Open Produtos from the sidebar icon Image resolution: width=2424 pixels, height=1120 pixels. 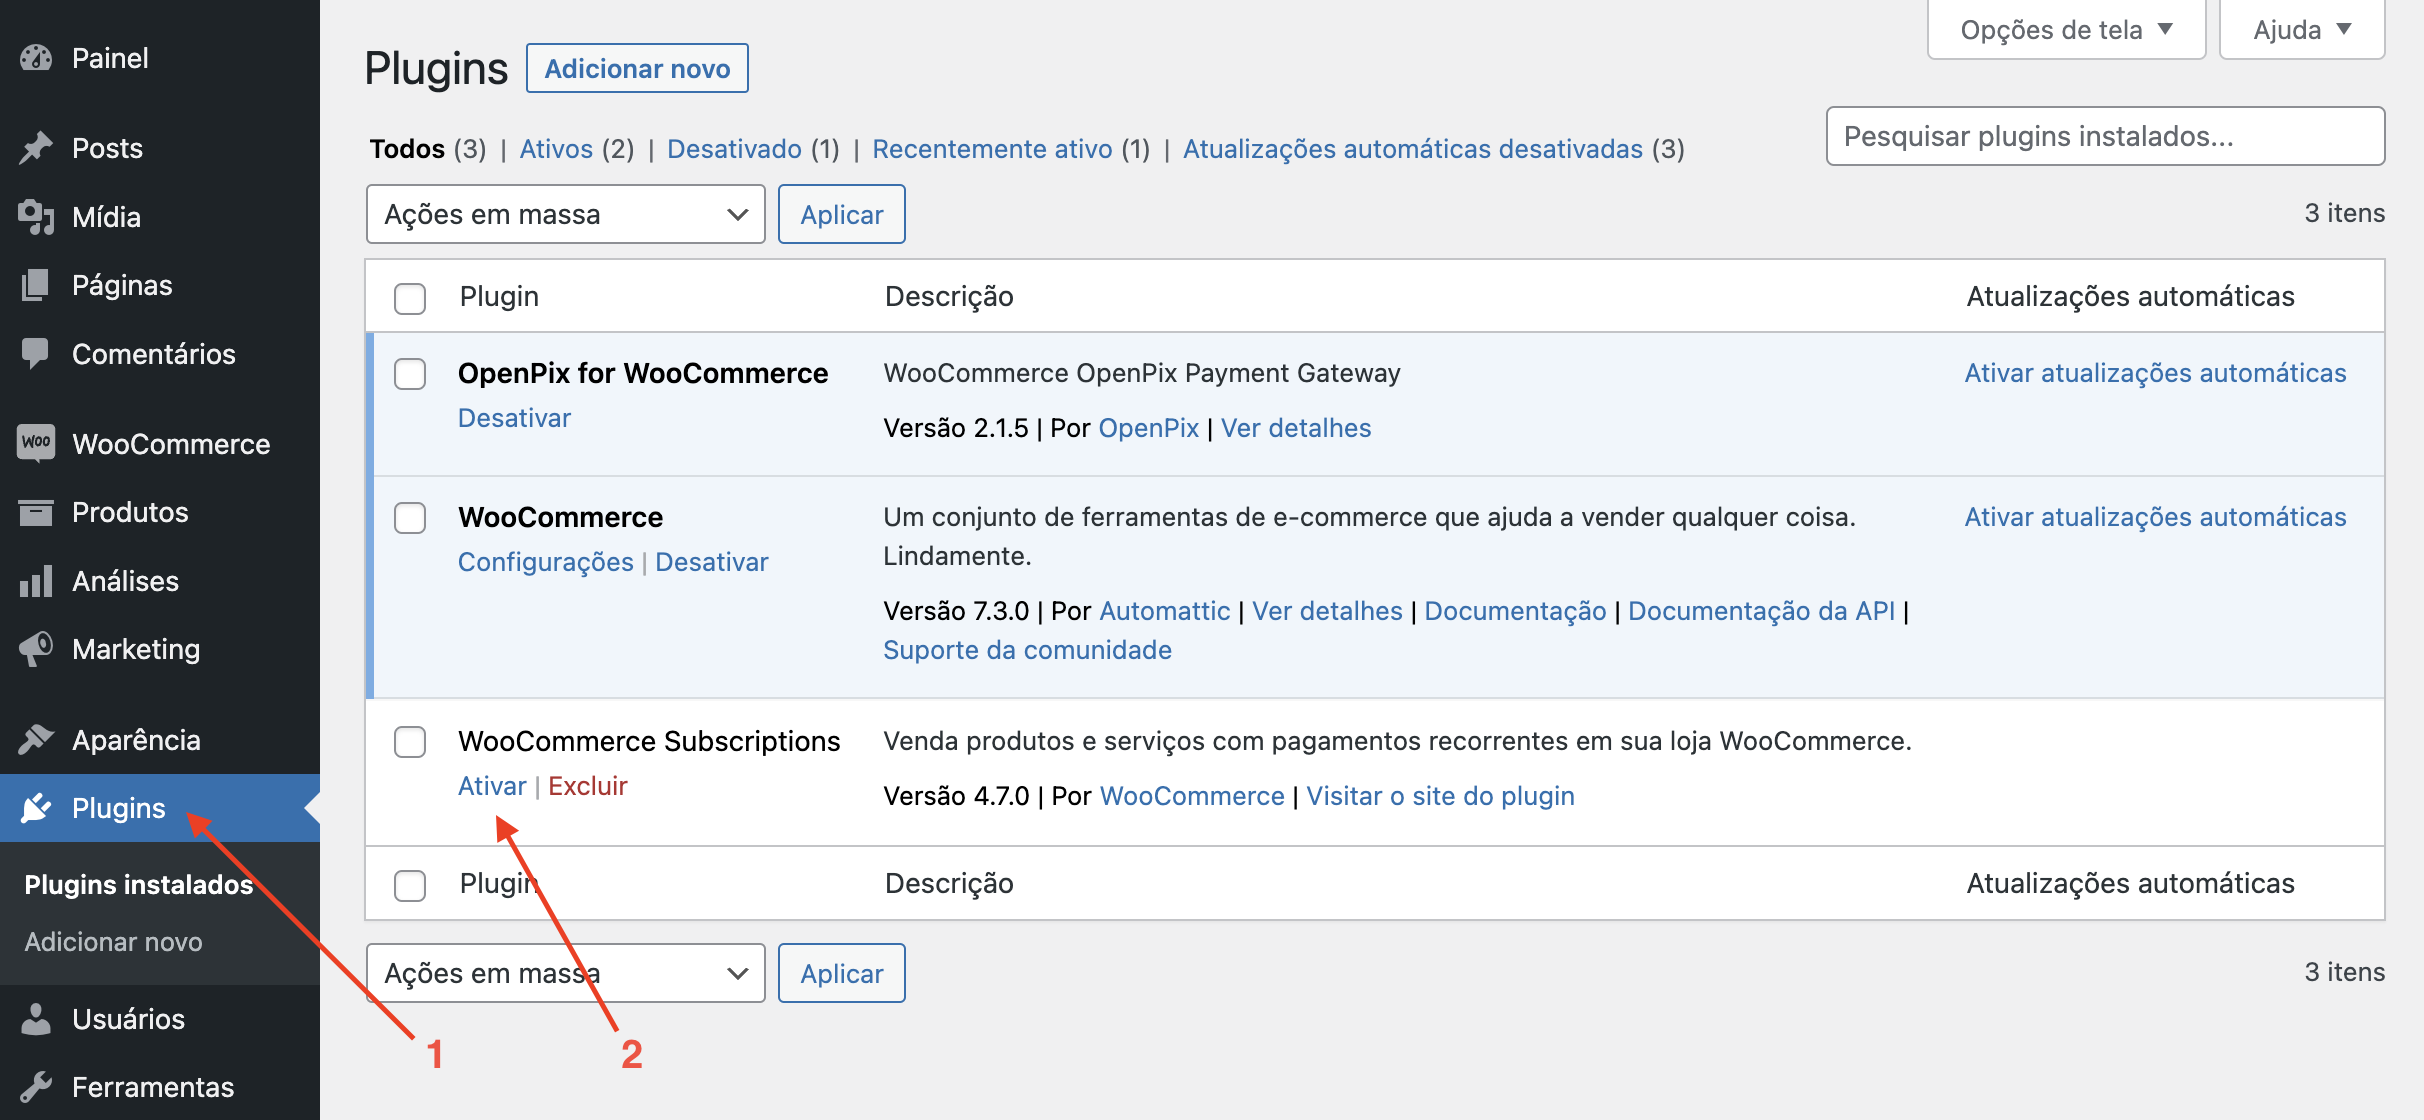click(36, 512)
